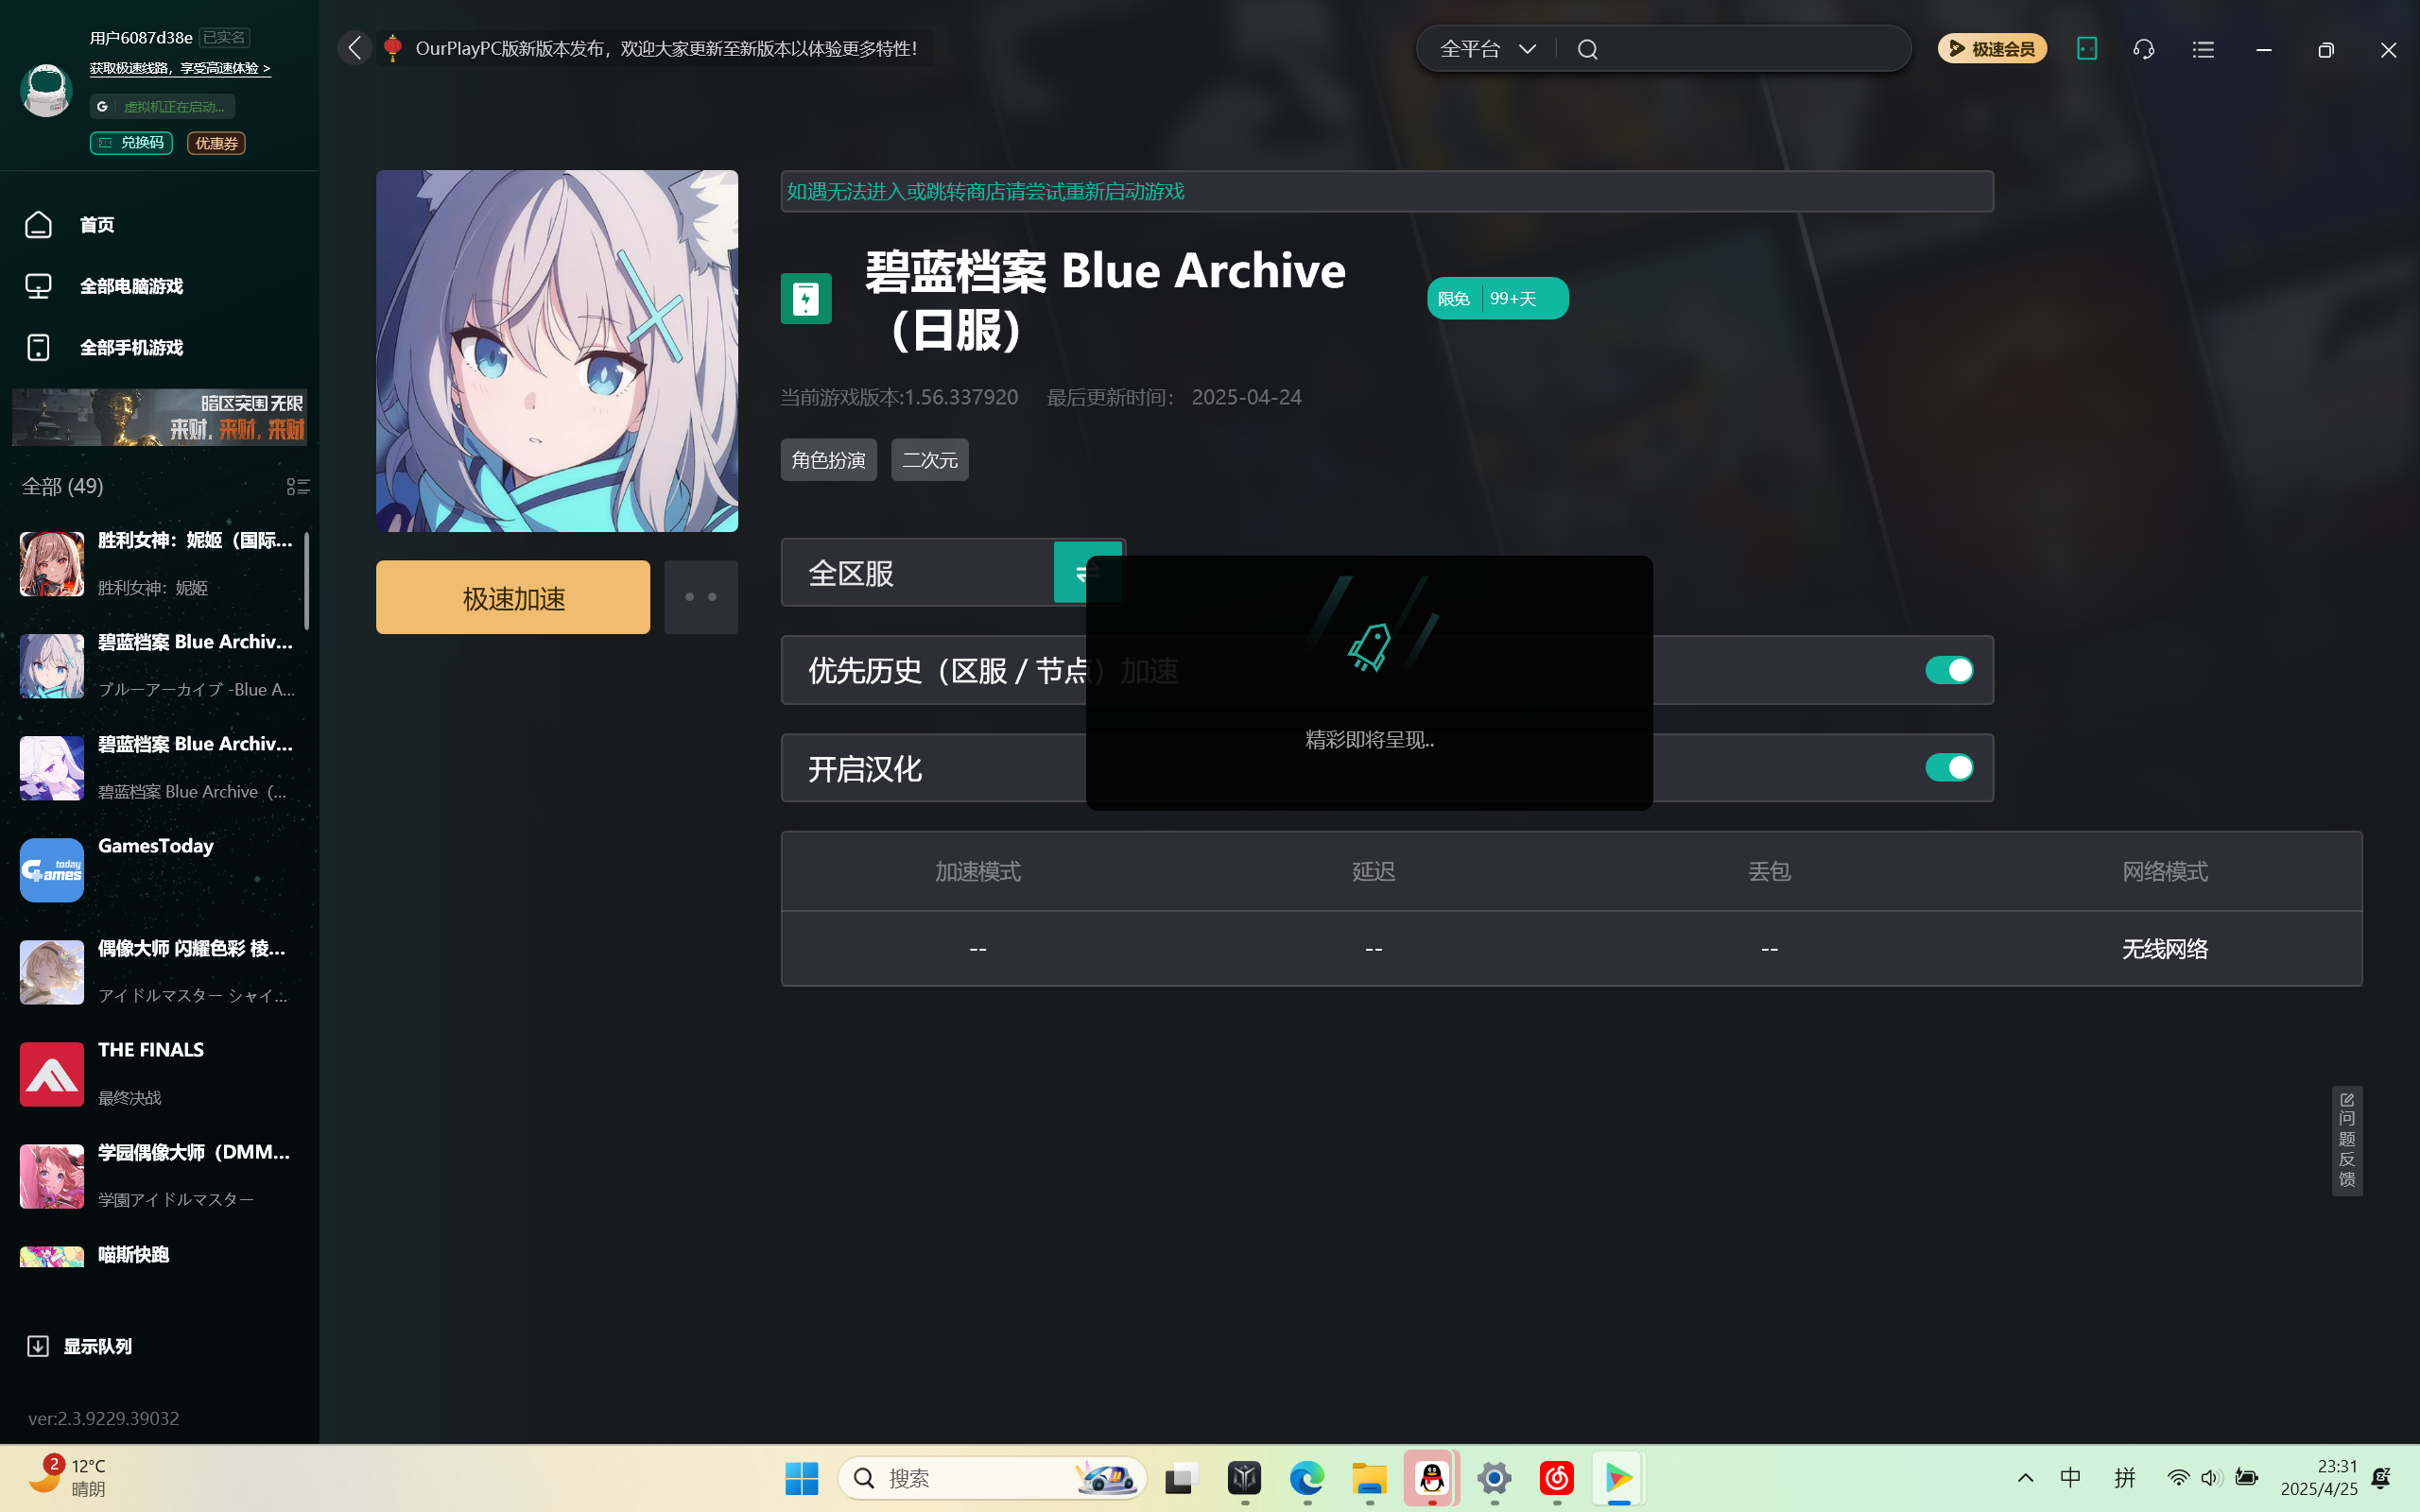Click the 极速会员 VIP button
The width and height of the screenshot is (2420, 1512).
point(1992,49)
